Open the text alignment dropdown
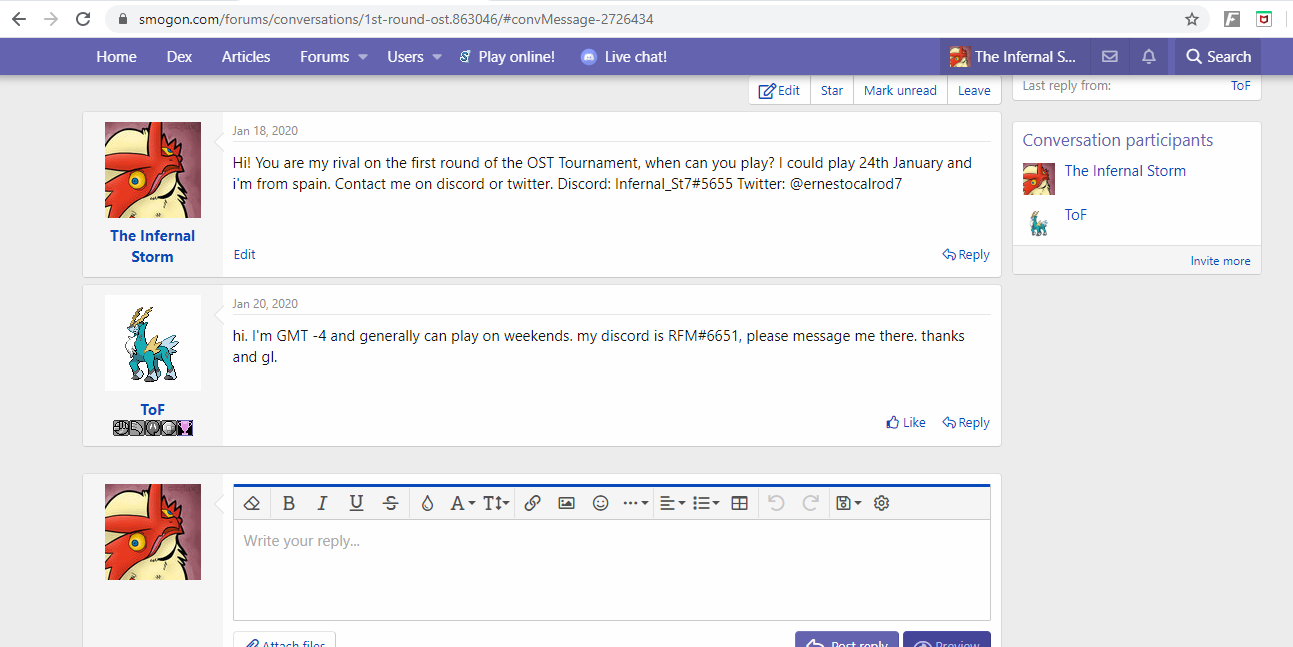Viewport: 1293px width, 647px height. click(670, 503)
